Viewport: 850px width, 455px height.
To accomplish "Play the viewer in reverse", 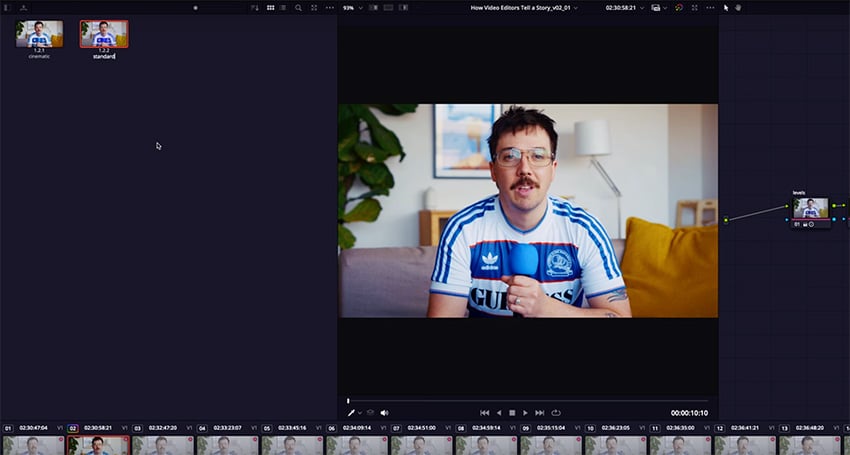I will point(499,413).
